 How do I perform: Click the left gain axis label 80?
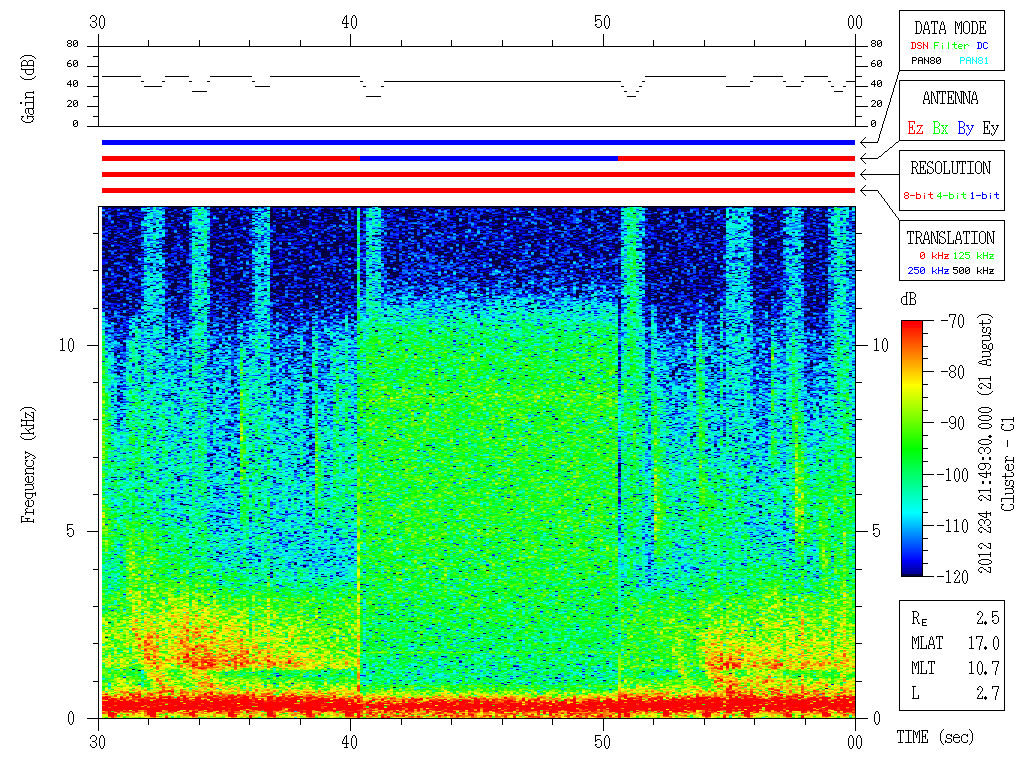72,44
